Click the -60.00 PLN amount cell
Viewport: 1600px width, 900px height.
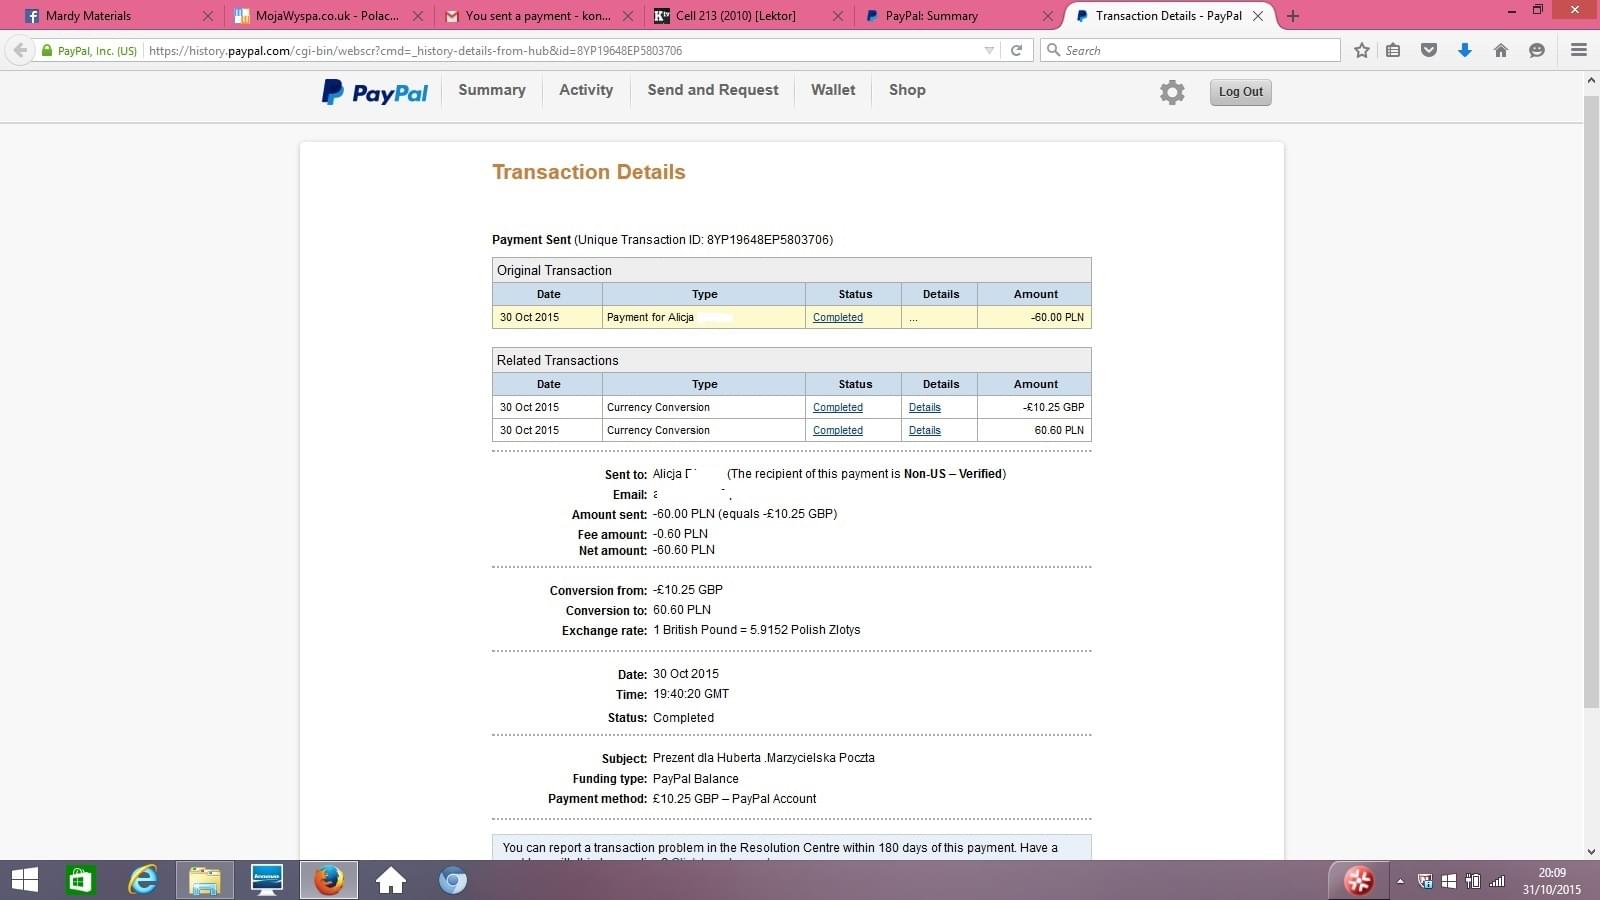(1034, 317)
